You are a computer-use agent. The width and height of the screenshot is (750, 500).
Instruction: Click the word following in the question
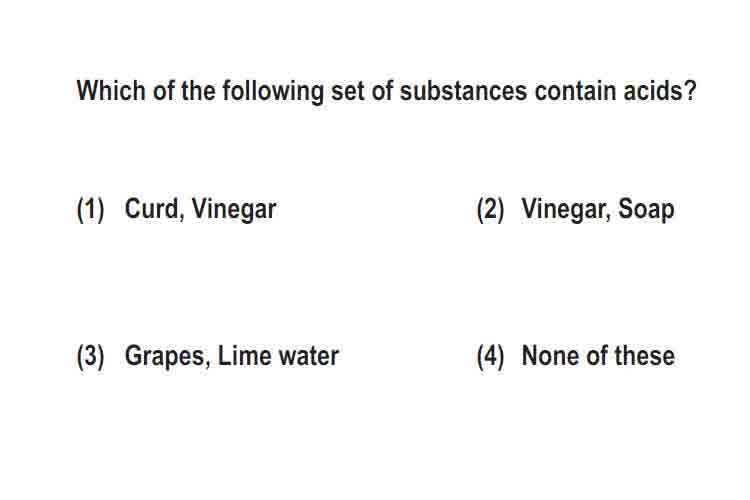click(x=273, y=91)
